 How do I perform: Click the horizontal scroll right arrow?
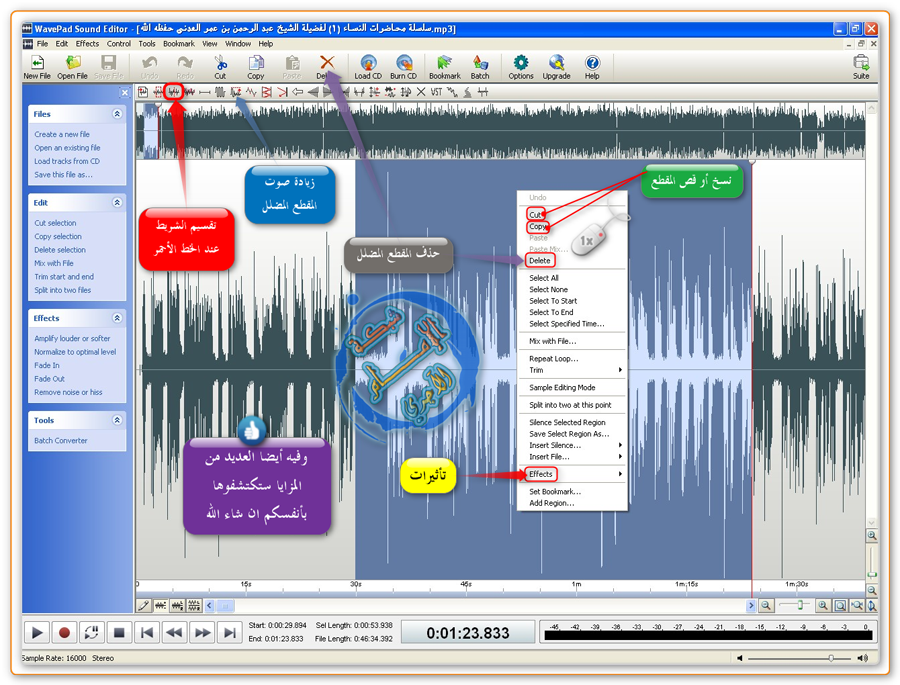click(x=751, y=605)
